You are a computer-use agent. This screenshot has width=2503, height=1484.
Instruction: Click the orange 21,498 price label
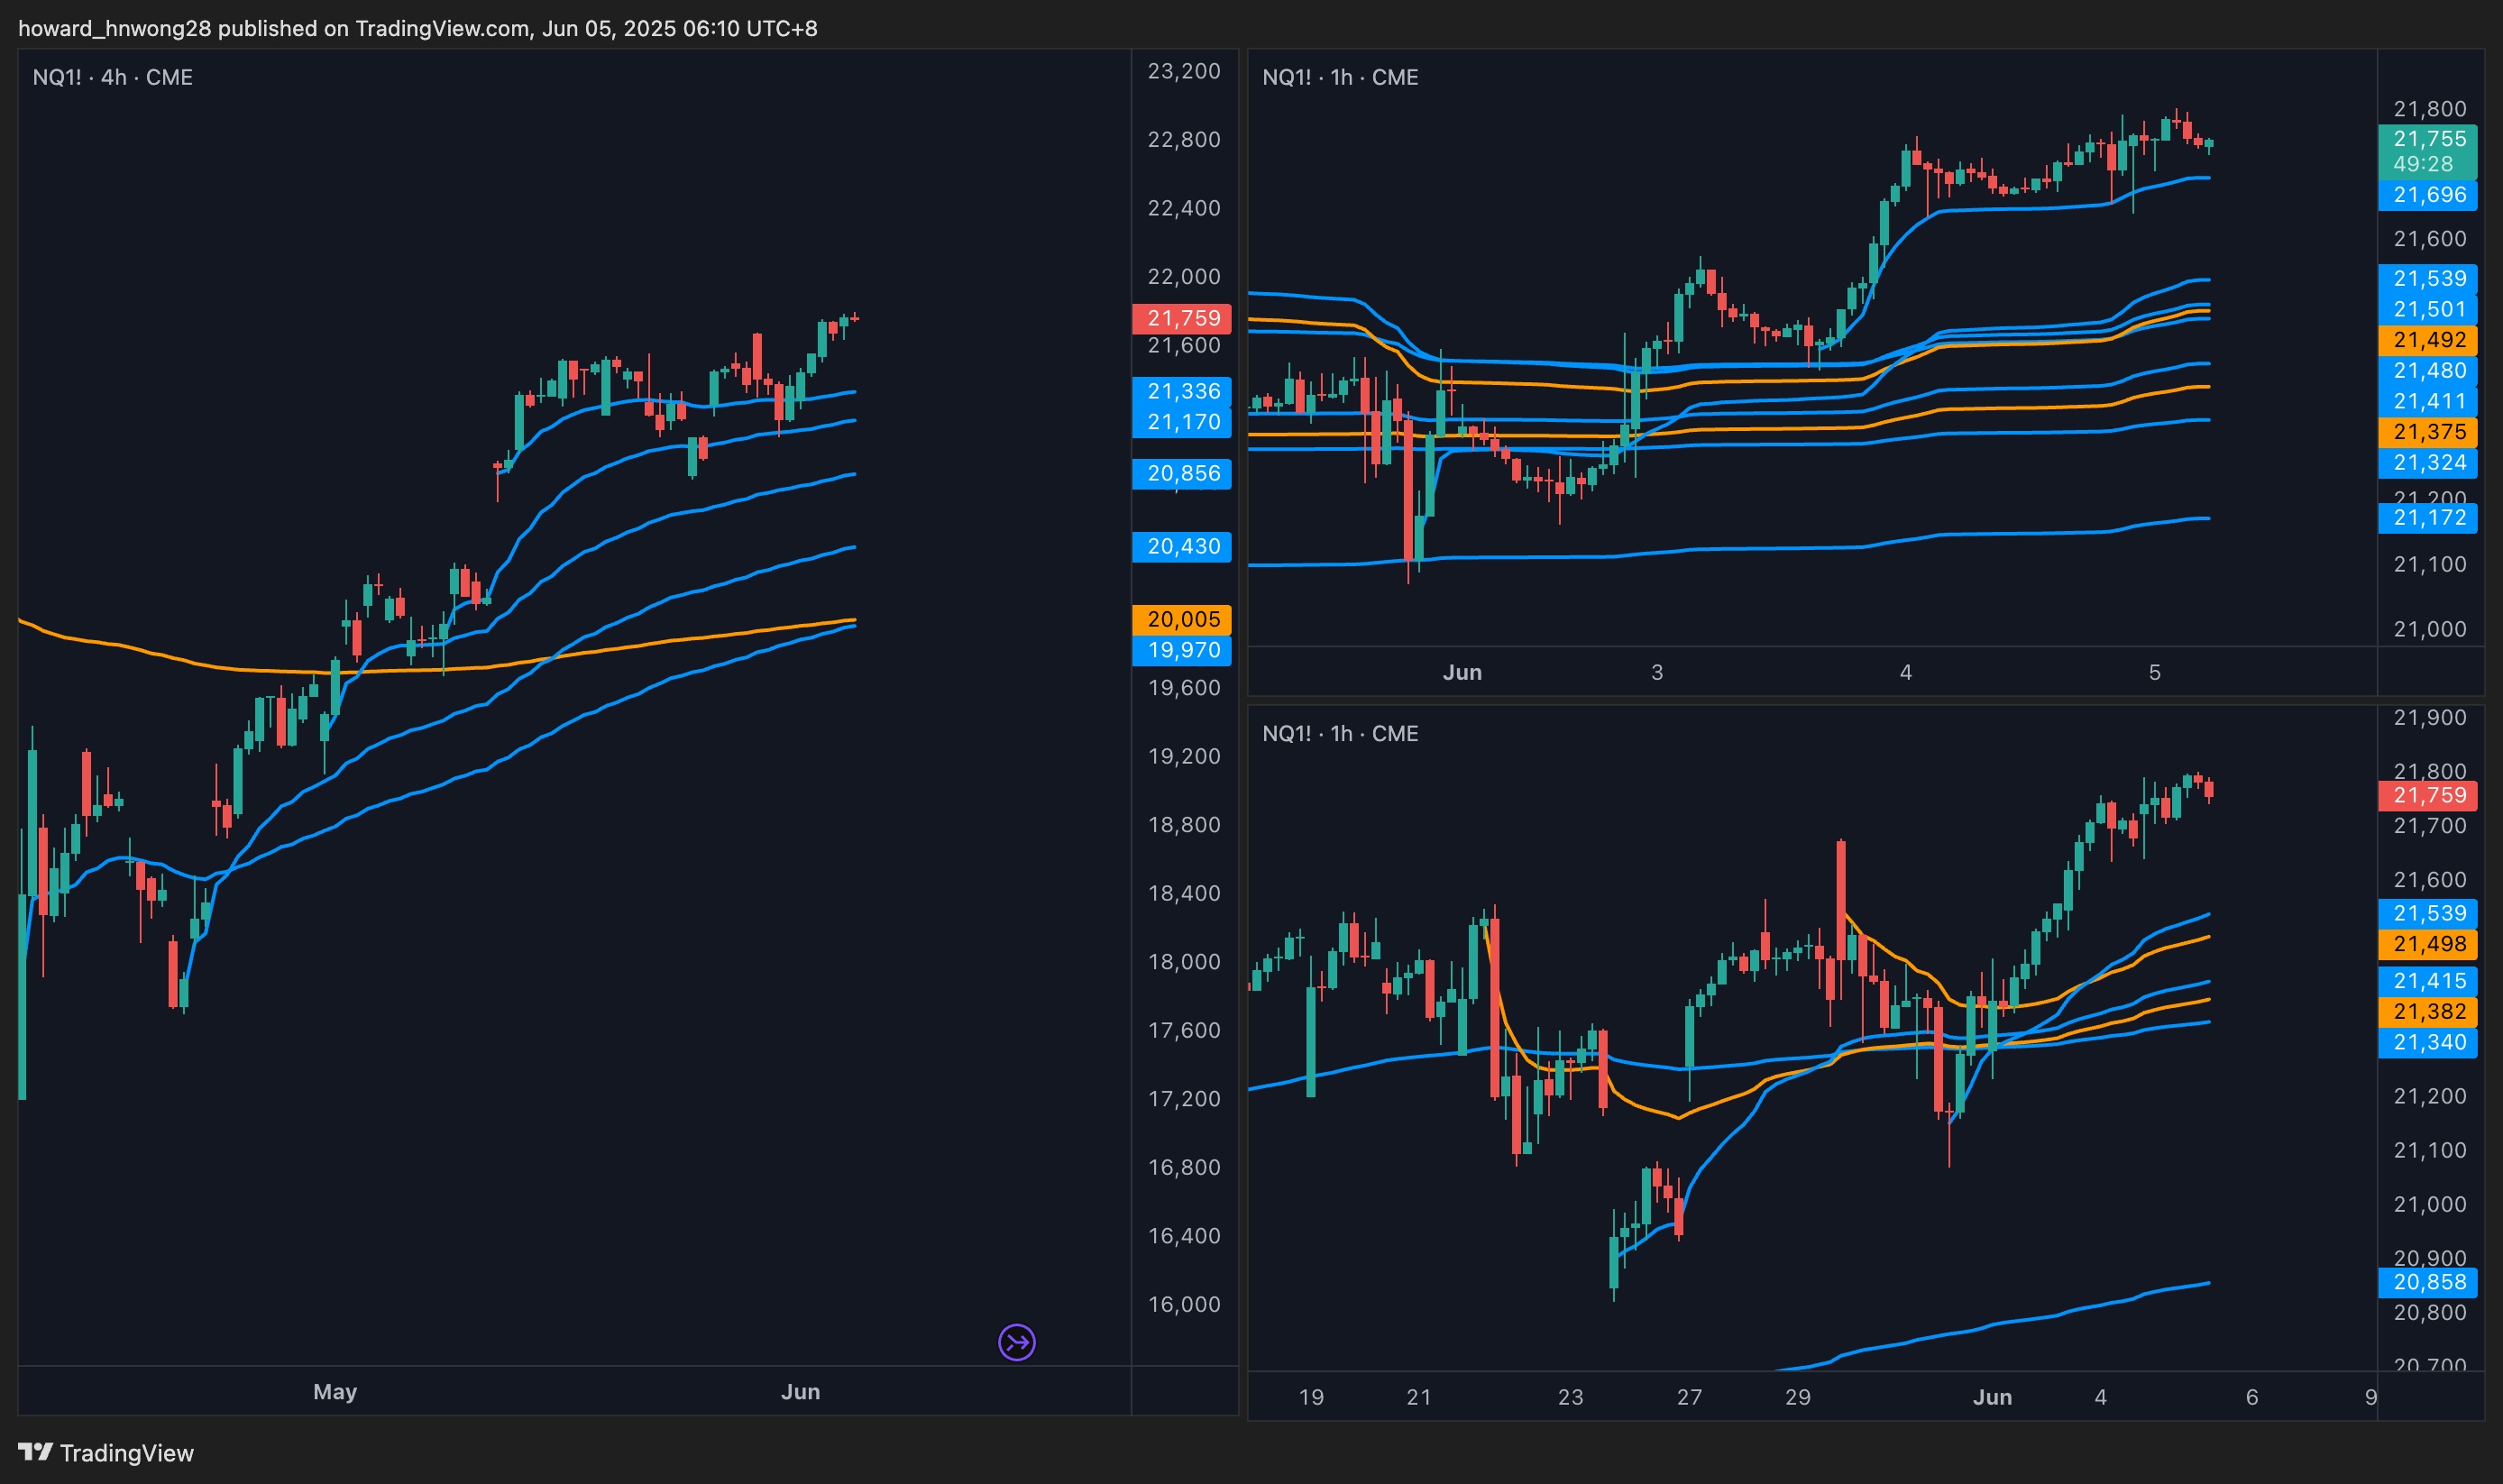click(2428, 944)
